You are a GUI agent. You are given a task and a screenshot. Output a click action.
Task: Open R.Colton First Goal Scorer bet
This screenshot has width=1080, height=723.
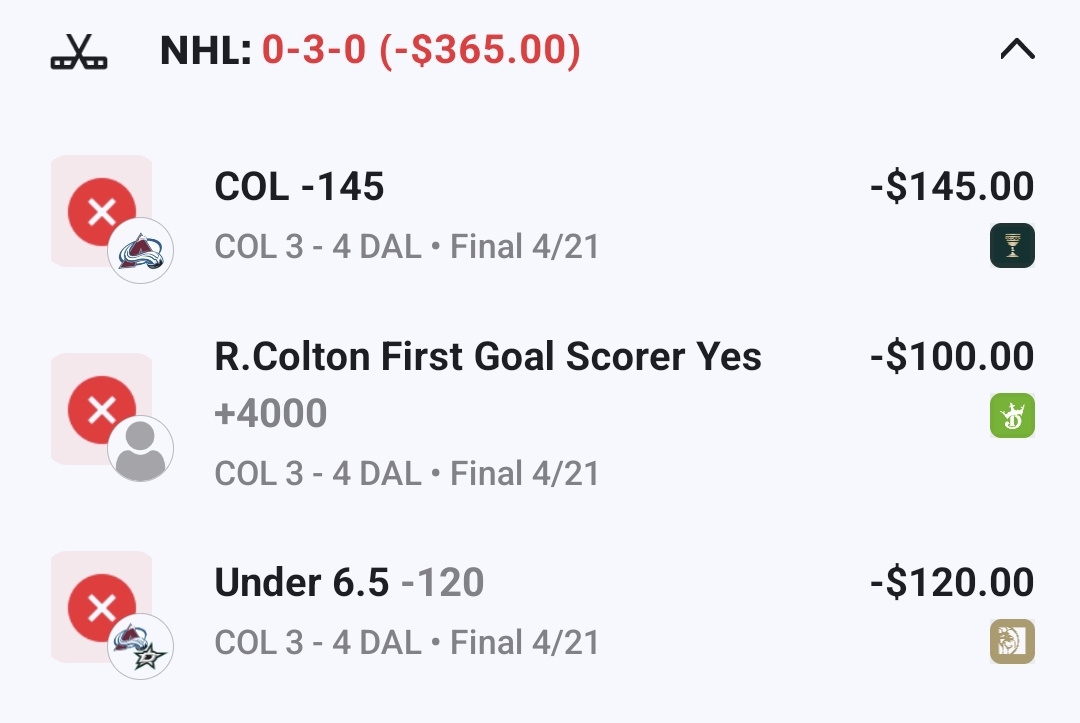[x=488, y=357]
